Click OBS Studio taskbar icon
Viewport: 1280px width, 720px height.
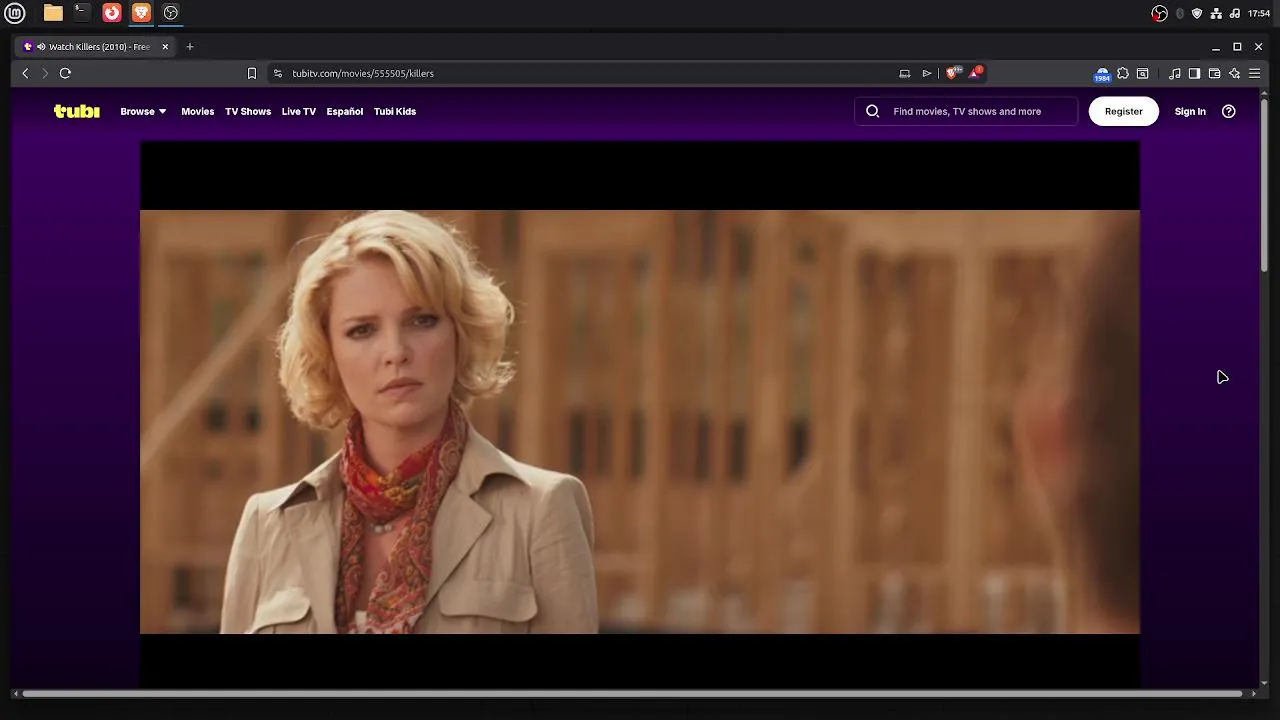[171, 13]
